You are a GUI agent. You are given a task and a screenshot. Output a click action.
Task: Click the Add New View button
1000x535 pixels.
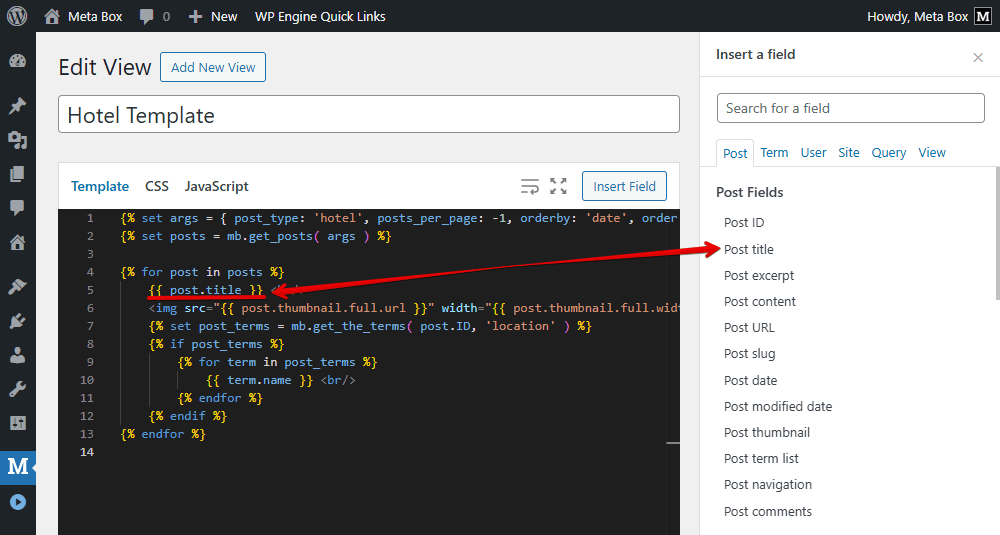pyautogui.click(x=213, y=67)
